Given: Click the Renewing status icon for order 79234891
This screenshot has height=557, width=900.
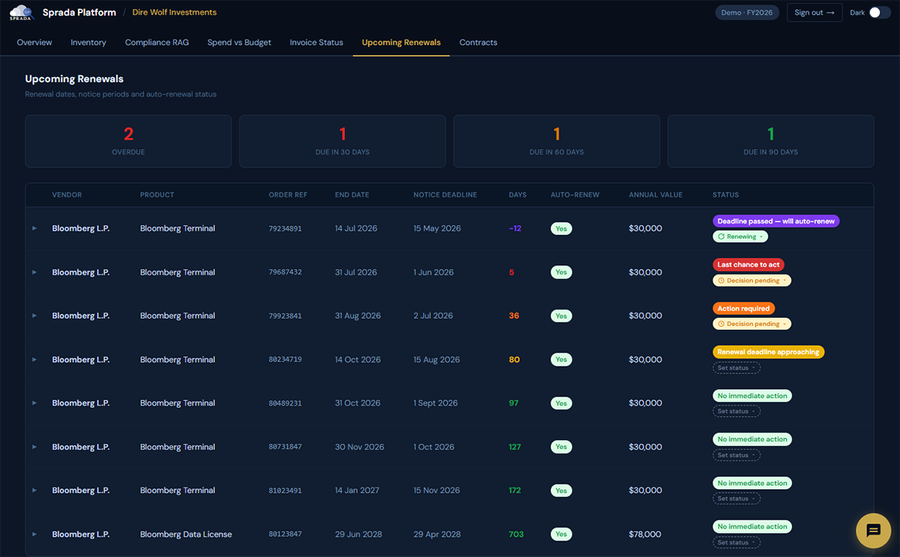Looking at the screenshot, I should tap(721, 237).
